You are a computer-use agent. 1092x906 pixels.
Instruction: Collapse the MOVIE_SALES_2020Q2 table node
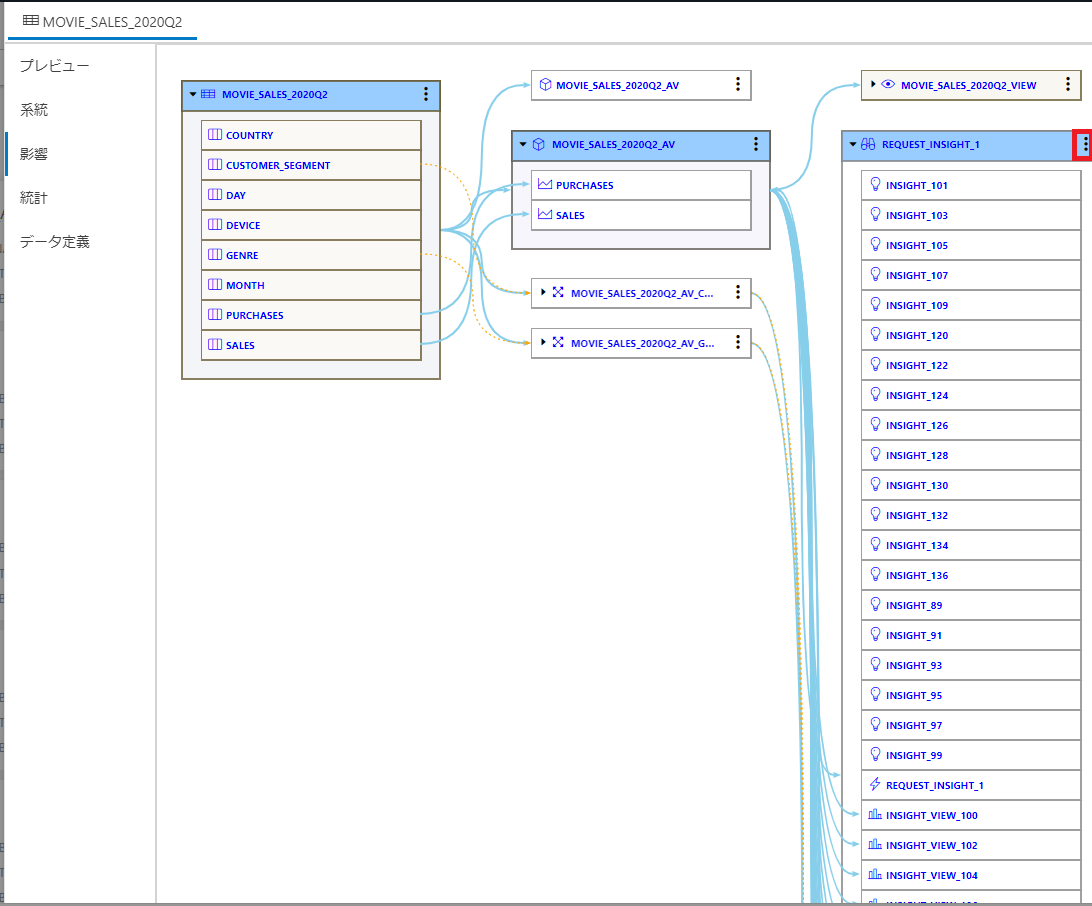193,95
